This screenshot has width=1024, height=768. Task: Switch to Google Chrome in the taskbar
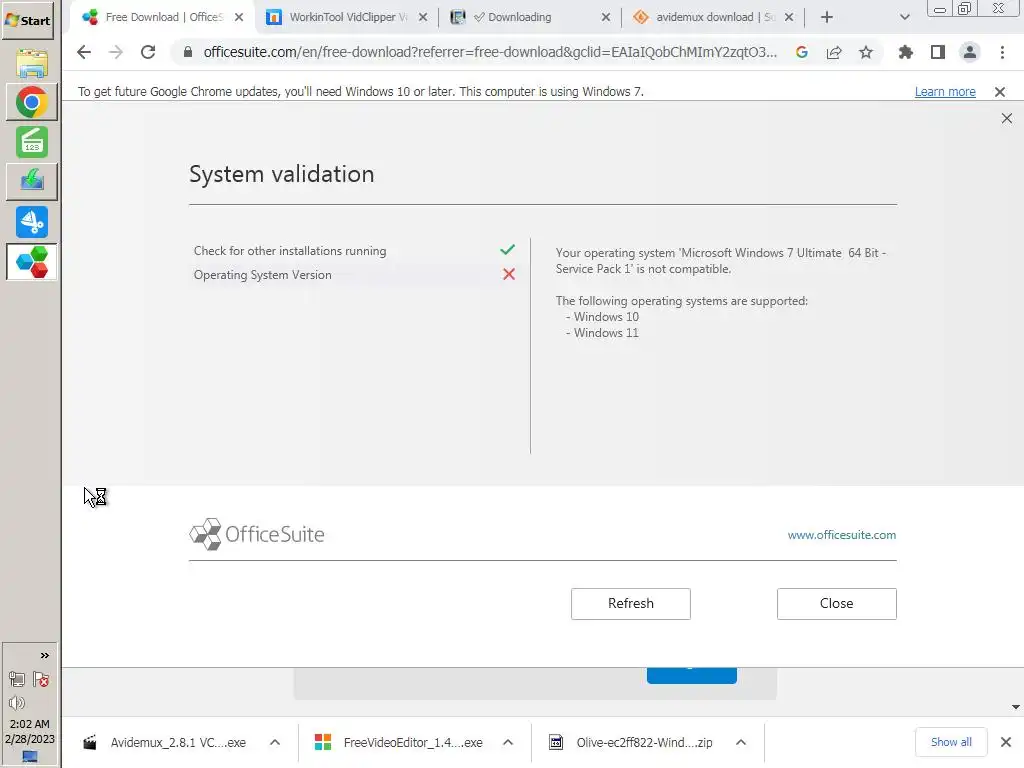31,103
